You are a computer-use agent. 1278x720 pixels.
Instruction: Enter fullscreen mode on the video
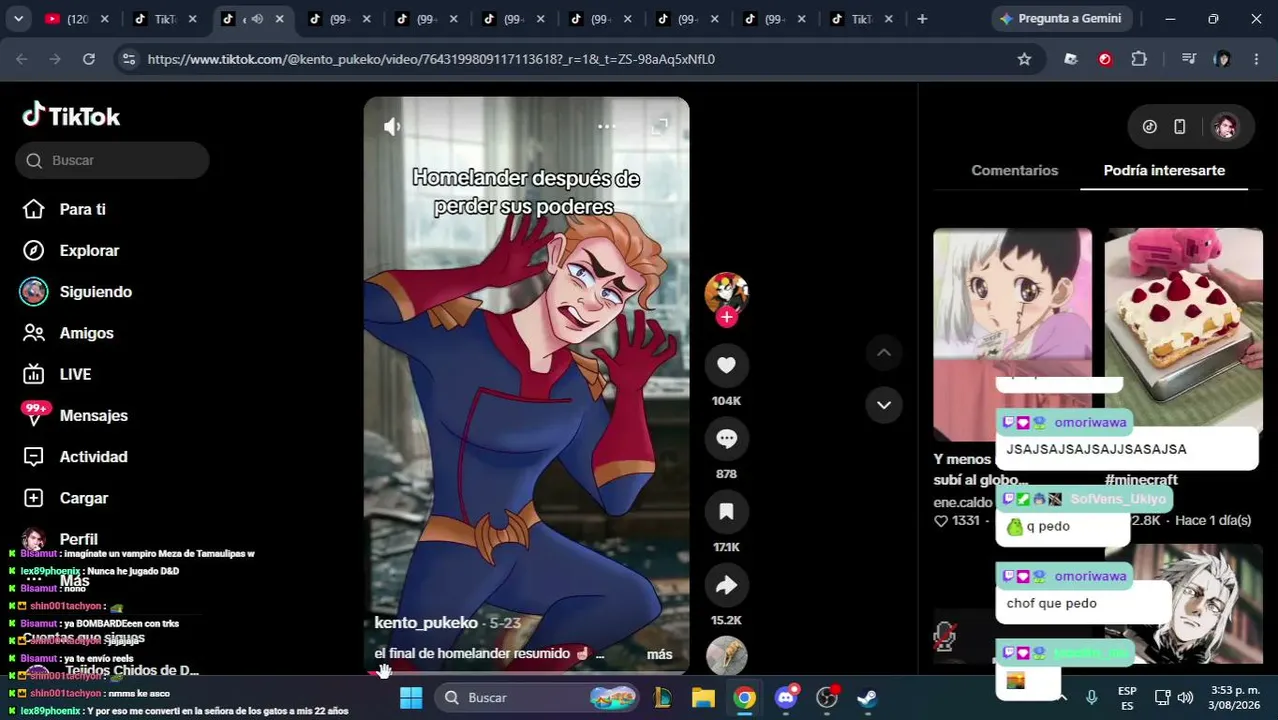click(660, 126)
